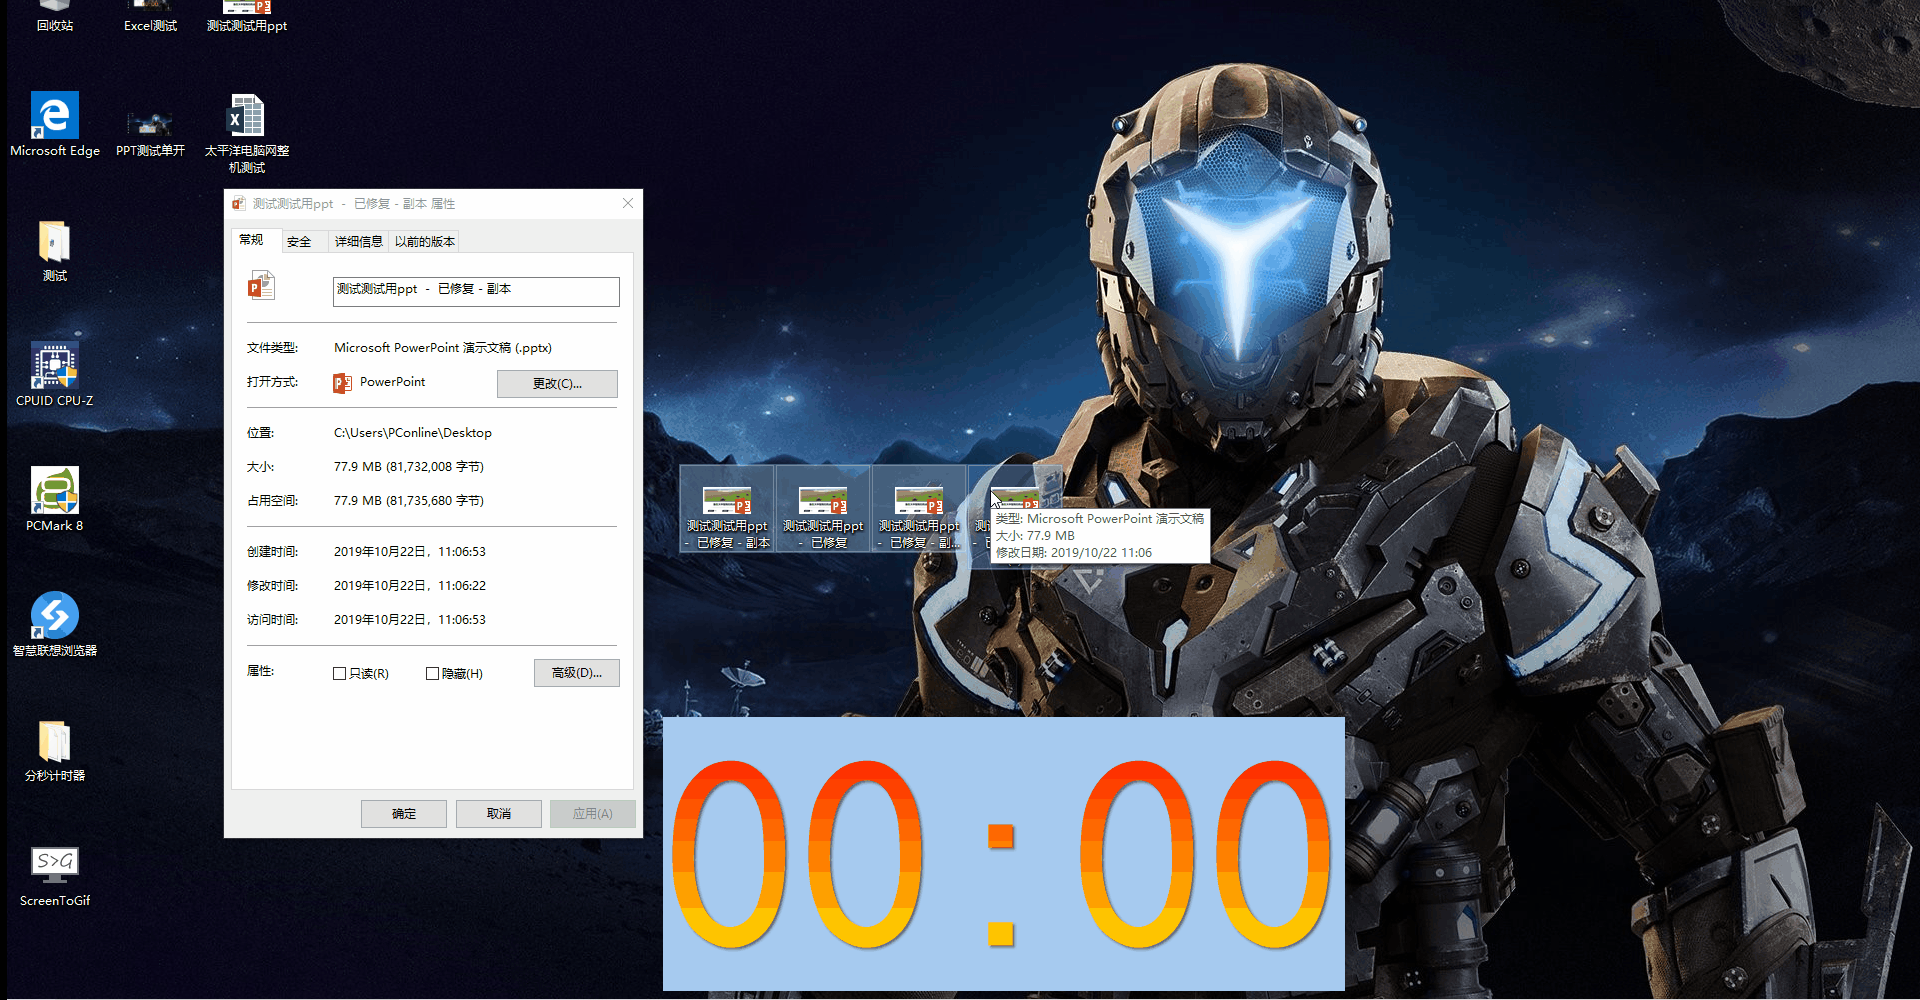Click the size value 77.9 MB (81,732,008 字节)
This screenshot has height=1000, width=1920.
(409, 467)
